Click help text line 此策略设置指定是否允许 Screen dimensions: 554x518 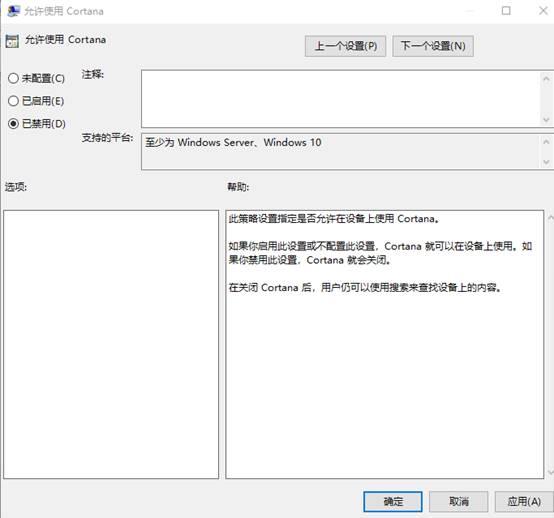[x=334, y=219]
